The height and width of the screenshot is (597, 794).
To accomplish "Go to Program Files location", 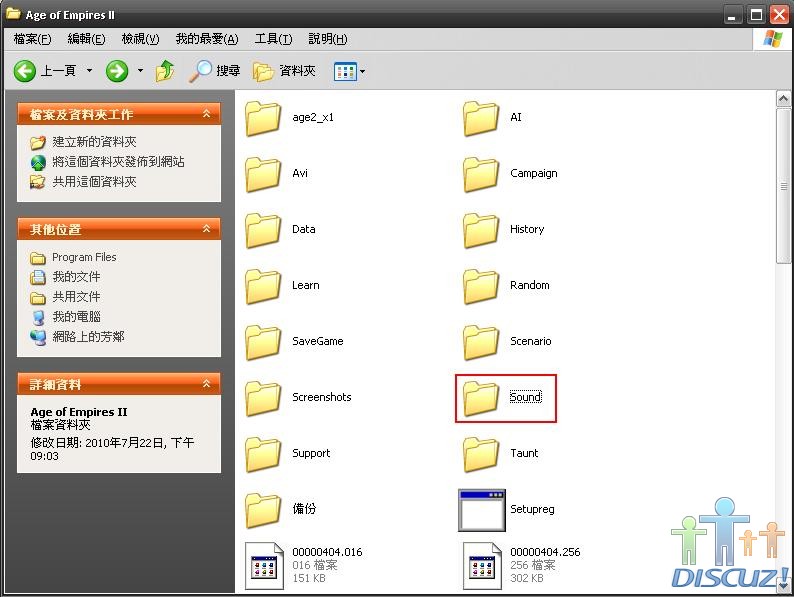I will tap(84, 257).
